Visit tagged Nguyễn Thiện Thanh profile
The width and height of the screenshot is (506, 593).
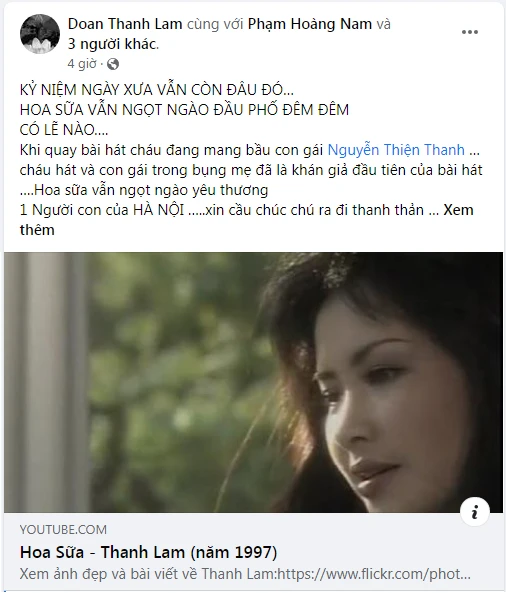(x=396, y=150)
